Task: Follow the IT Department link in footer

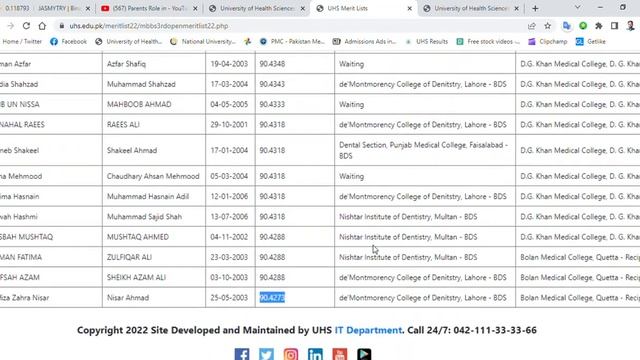Action: pyautogui.click(x=368, y=330)
